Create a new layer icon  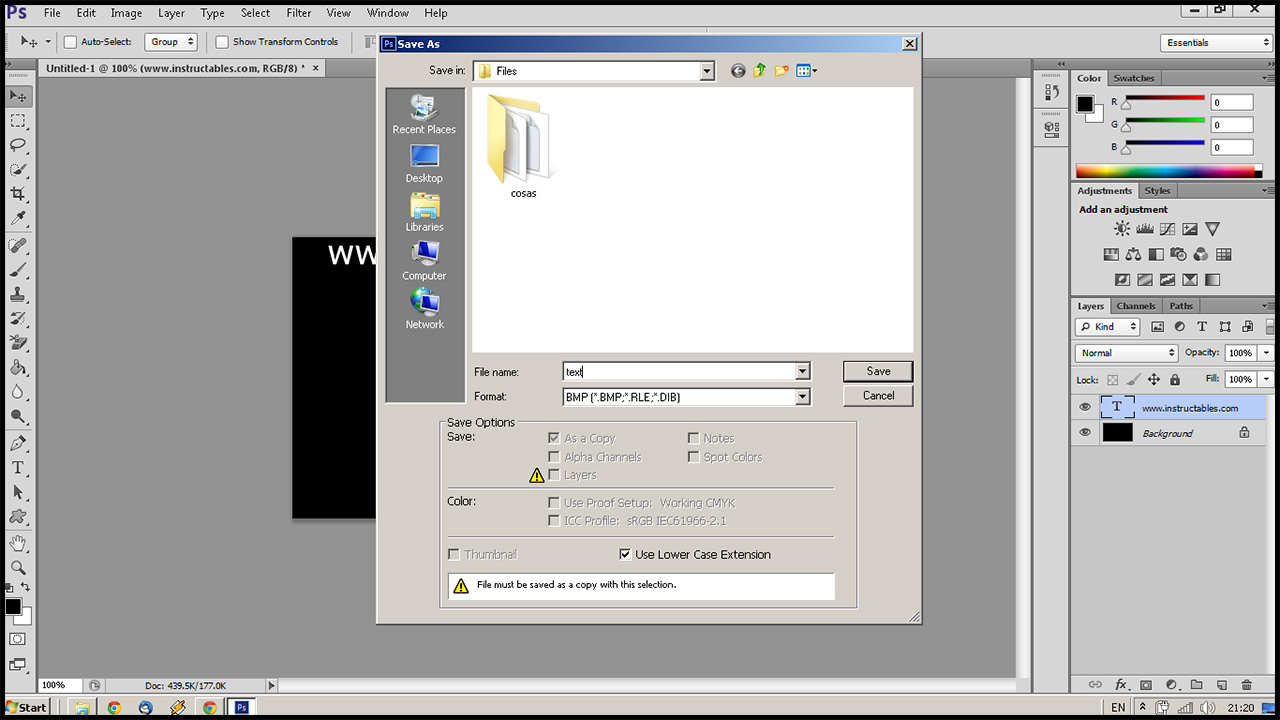(1221, 685)
